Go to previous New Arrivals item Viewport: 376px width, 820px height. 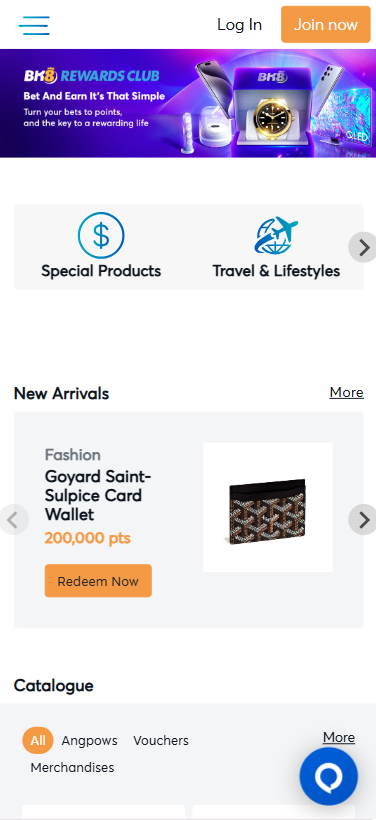(x=14, y=519)
